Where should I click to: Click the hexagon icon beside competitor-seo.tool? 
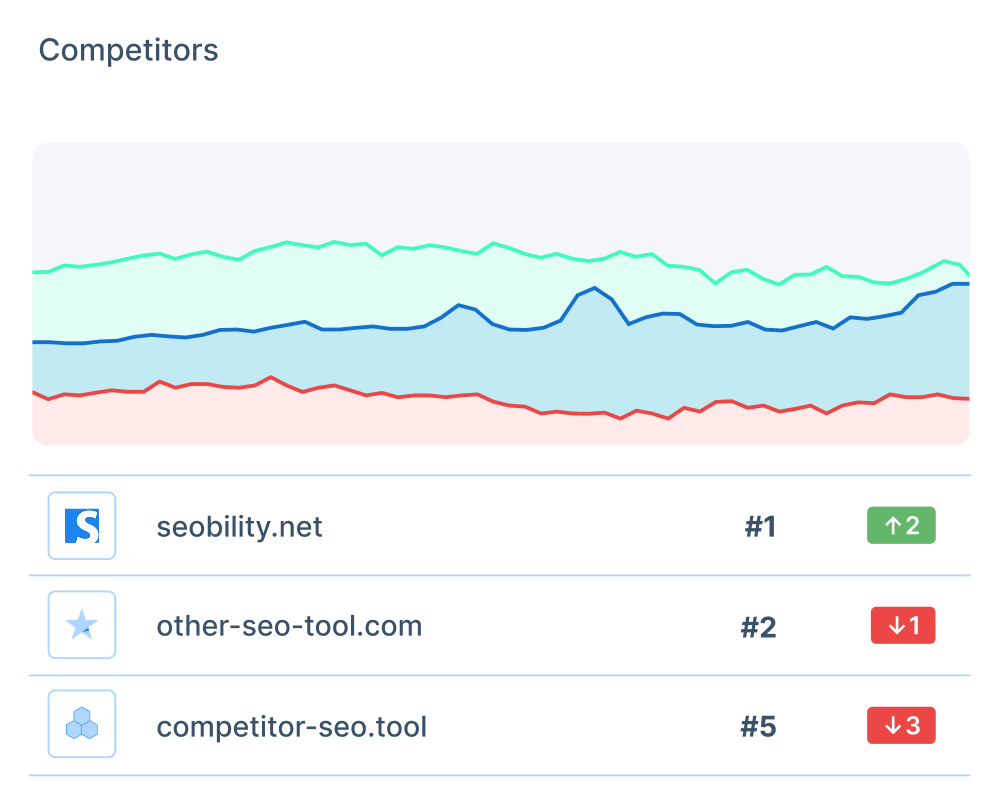tap(81, 723)
